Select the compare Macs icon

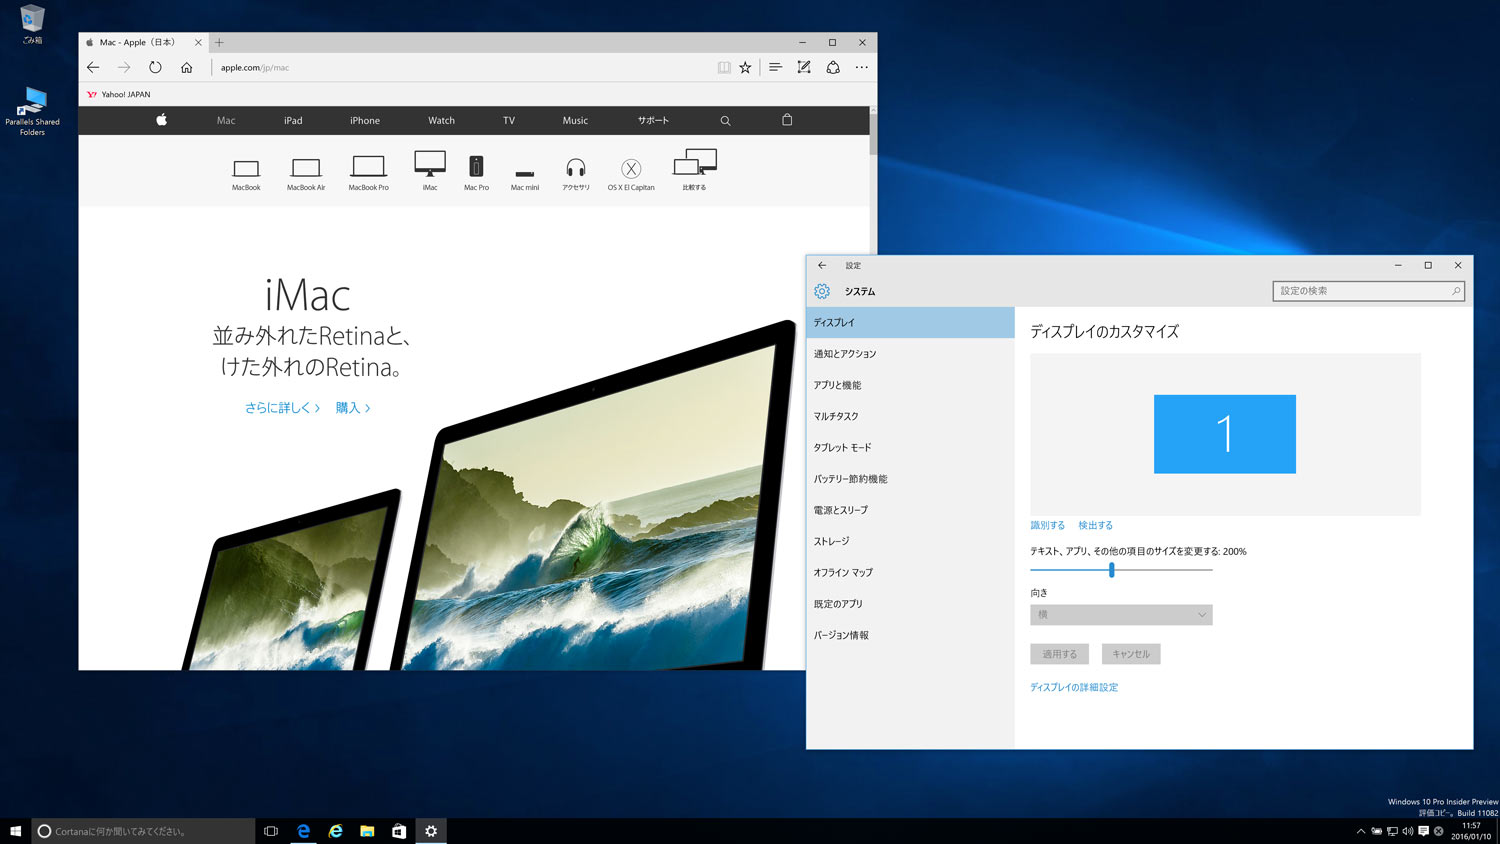pos(695,170)
